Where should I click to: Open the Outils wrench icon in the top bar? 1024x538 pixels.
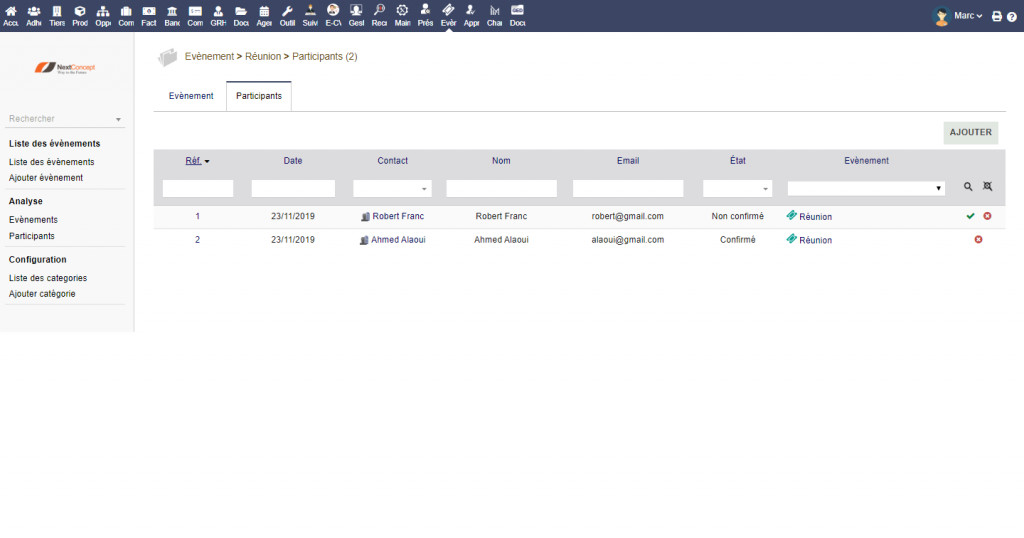(x=287, y=15)
